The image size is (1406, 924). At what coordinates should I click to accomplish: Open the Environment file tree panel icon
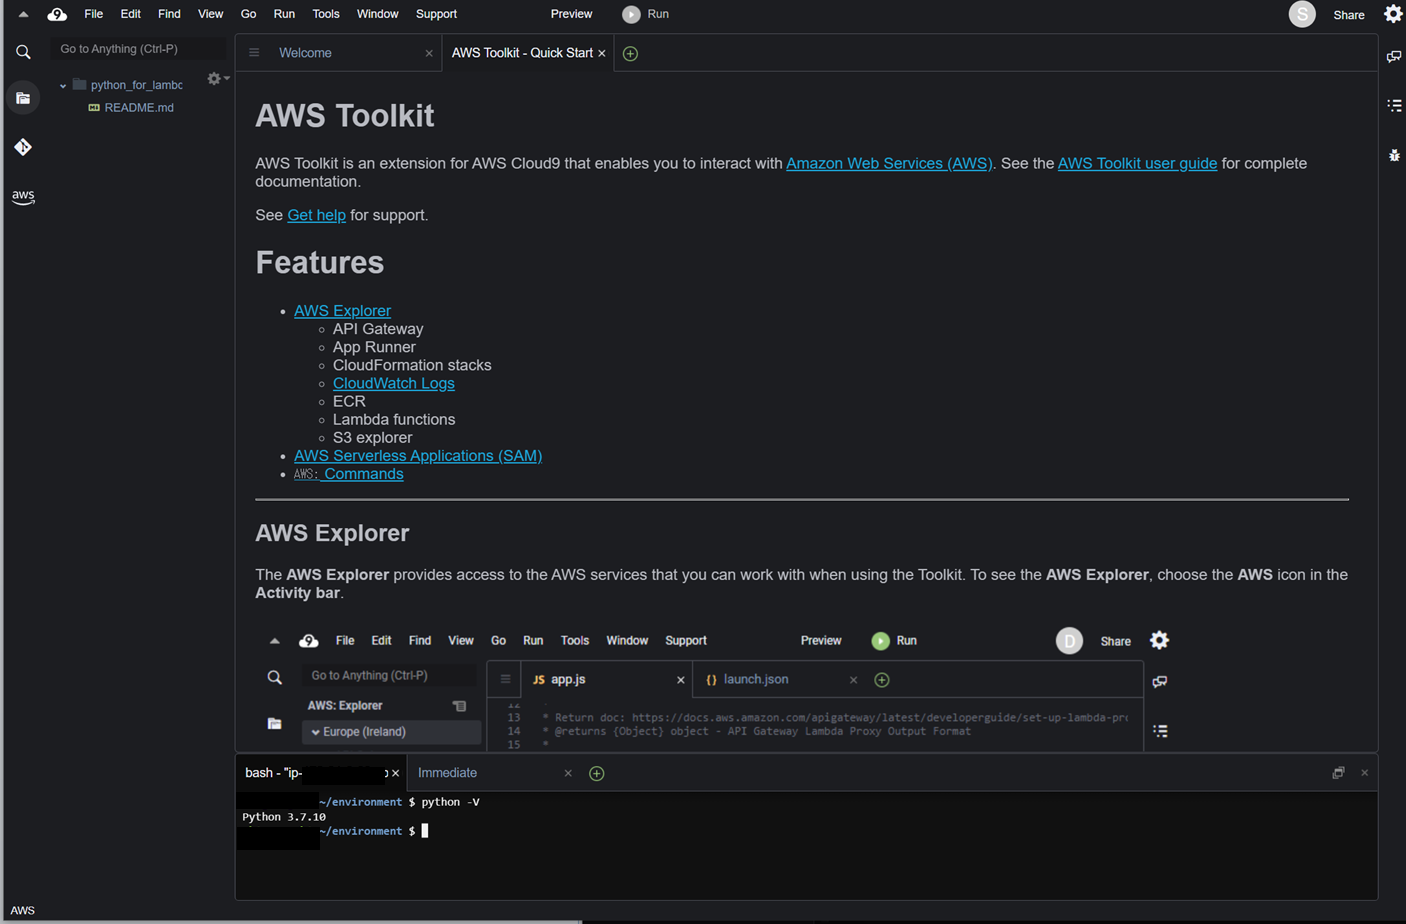[x=23, y=97]
